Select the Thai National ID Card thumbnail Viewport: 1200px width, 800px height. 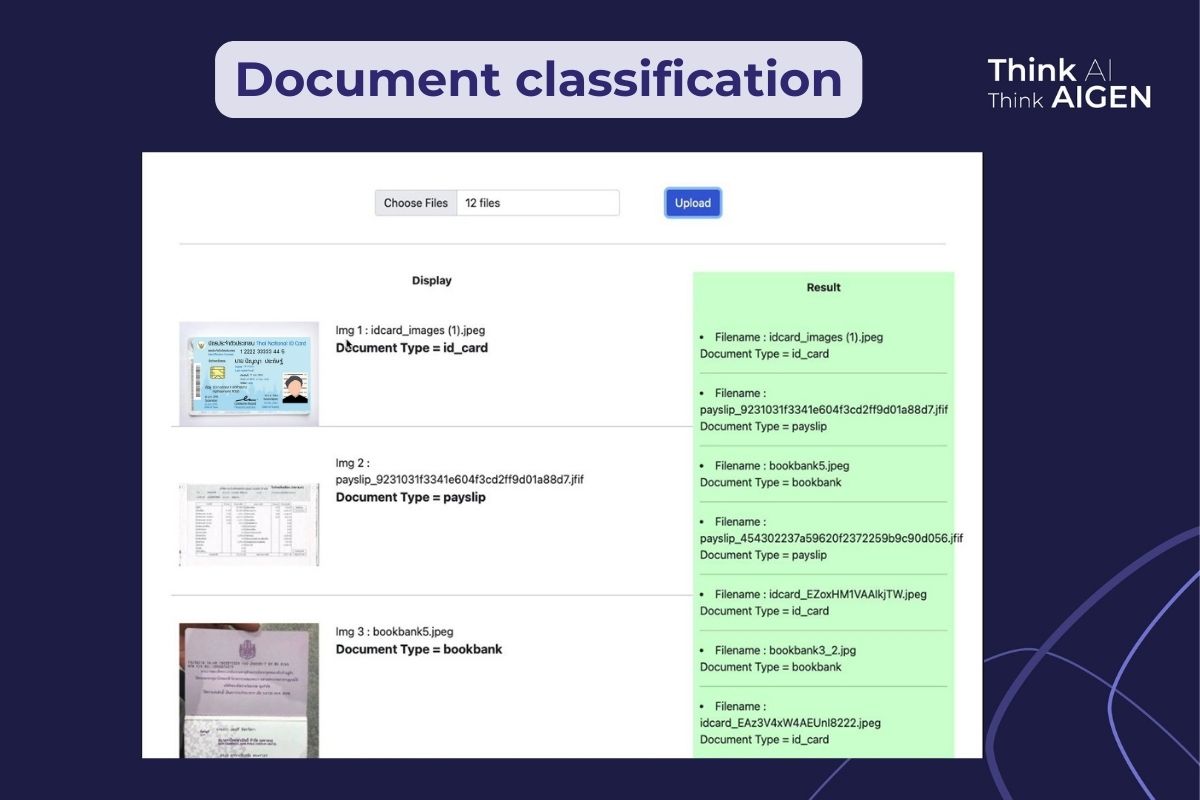point(248,372)
